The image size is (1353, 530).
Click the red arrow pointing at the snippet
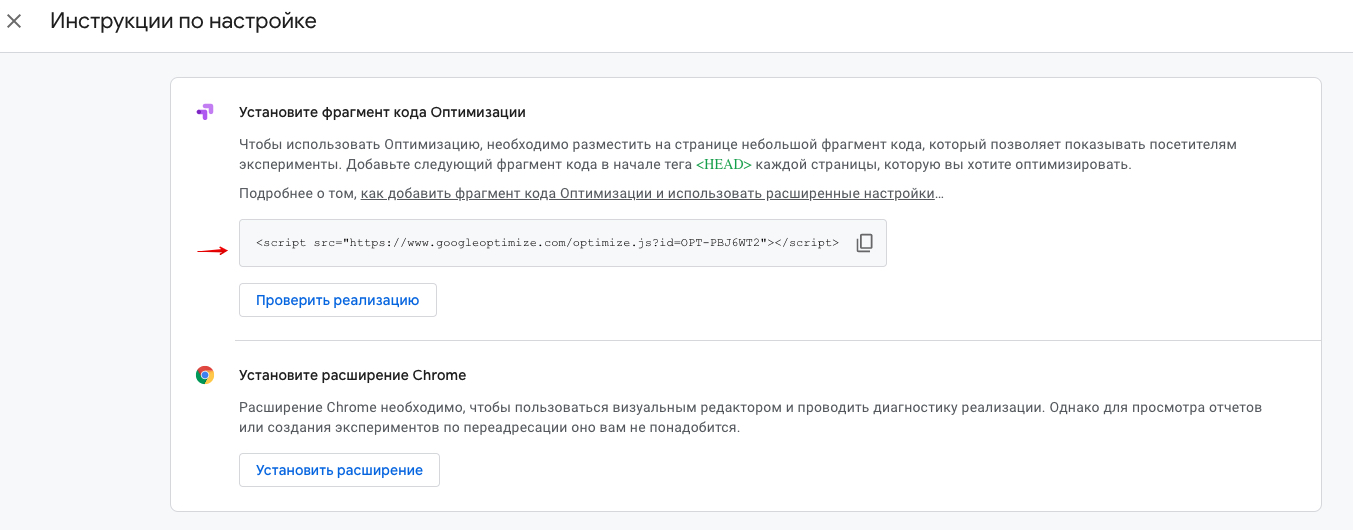212,251
